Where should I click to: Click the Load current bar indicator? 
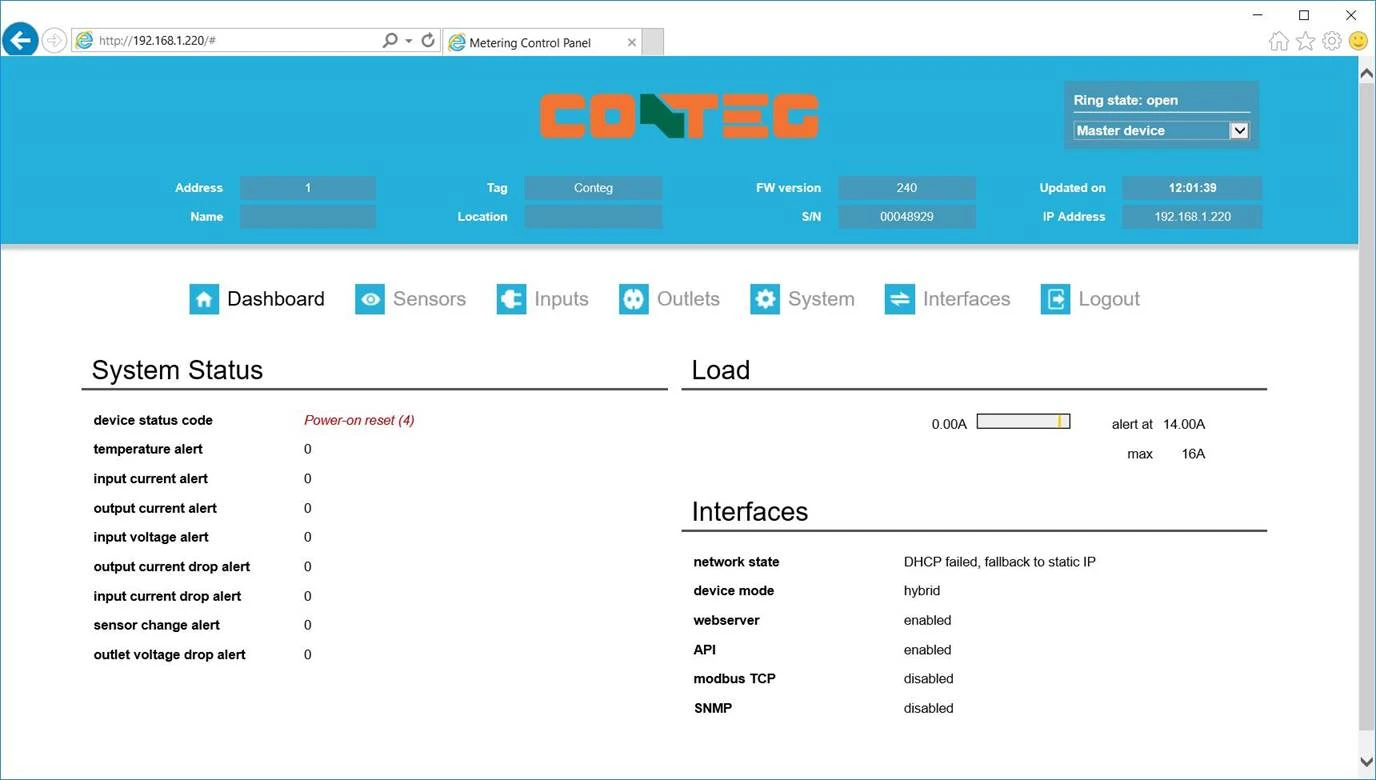click(1023, 422)
